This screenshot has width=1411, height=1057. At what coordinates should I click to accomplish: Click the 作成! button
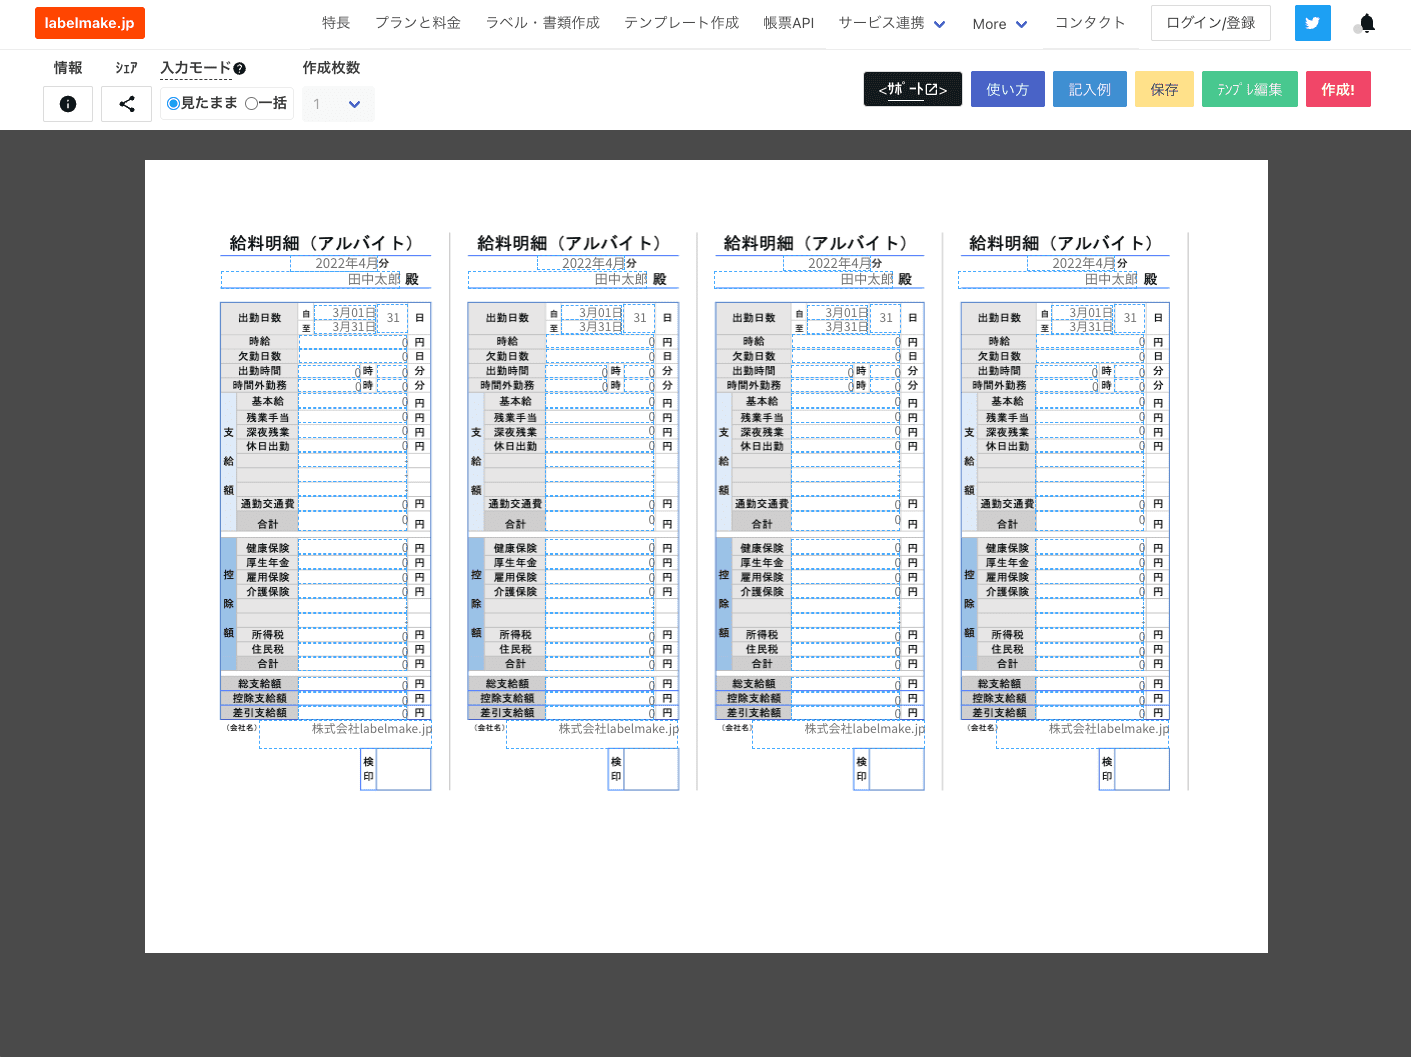pos(1337,89)
